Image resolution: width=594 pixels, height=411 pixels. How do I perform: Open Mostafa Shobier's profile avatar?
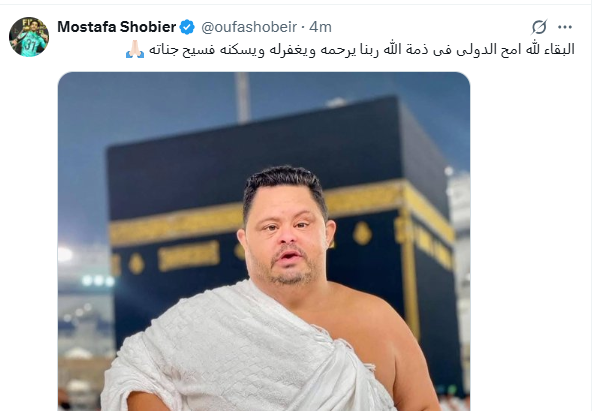(29, 37)
